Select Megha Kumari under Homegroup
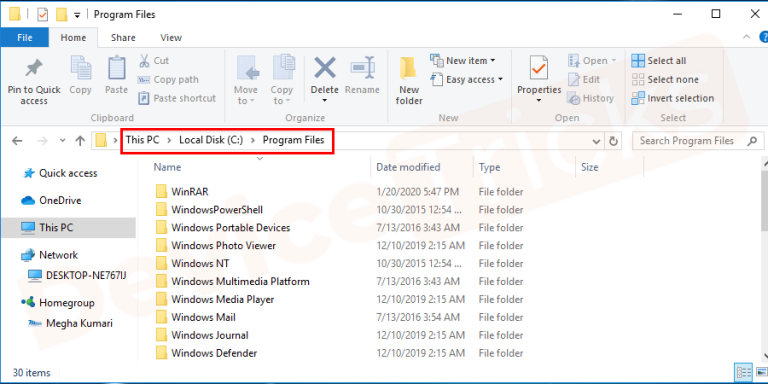This screenshot has width=768, height=384. 71,323
